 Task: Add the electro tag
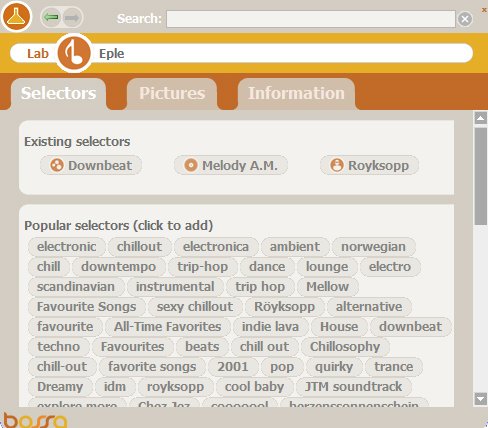(x=390, y=267)
